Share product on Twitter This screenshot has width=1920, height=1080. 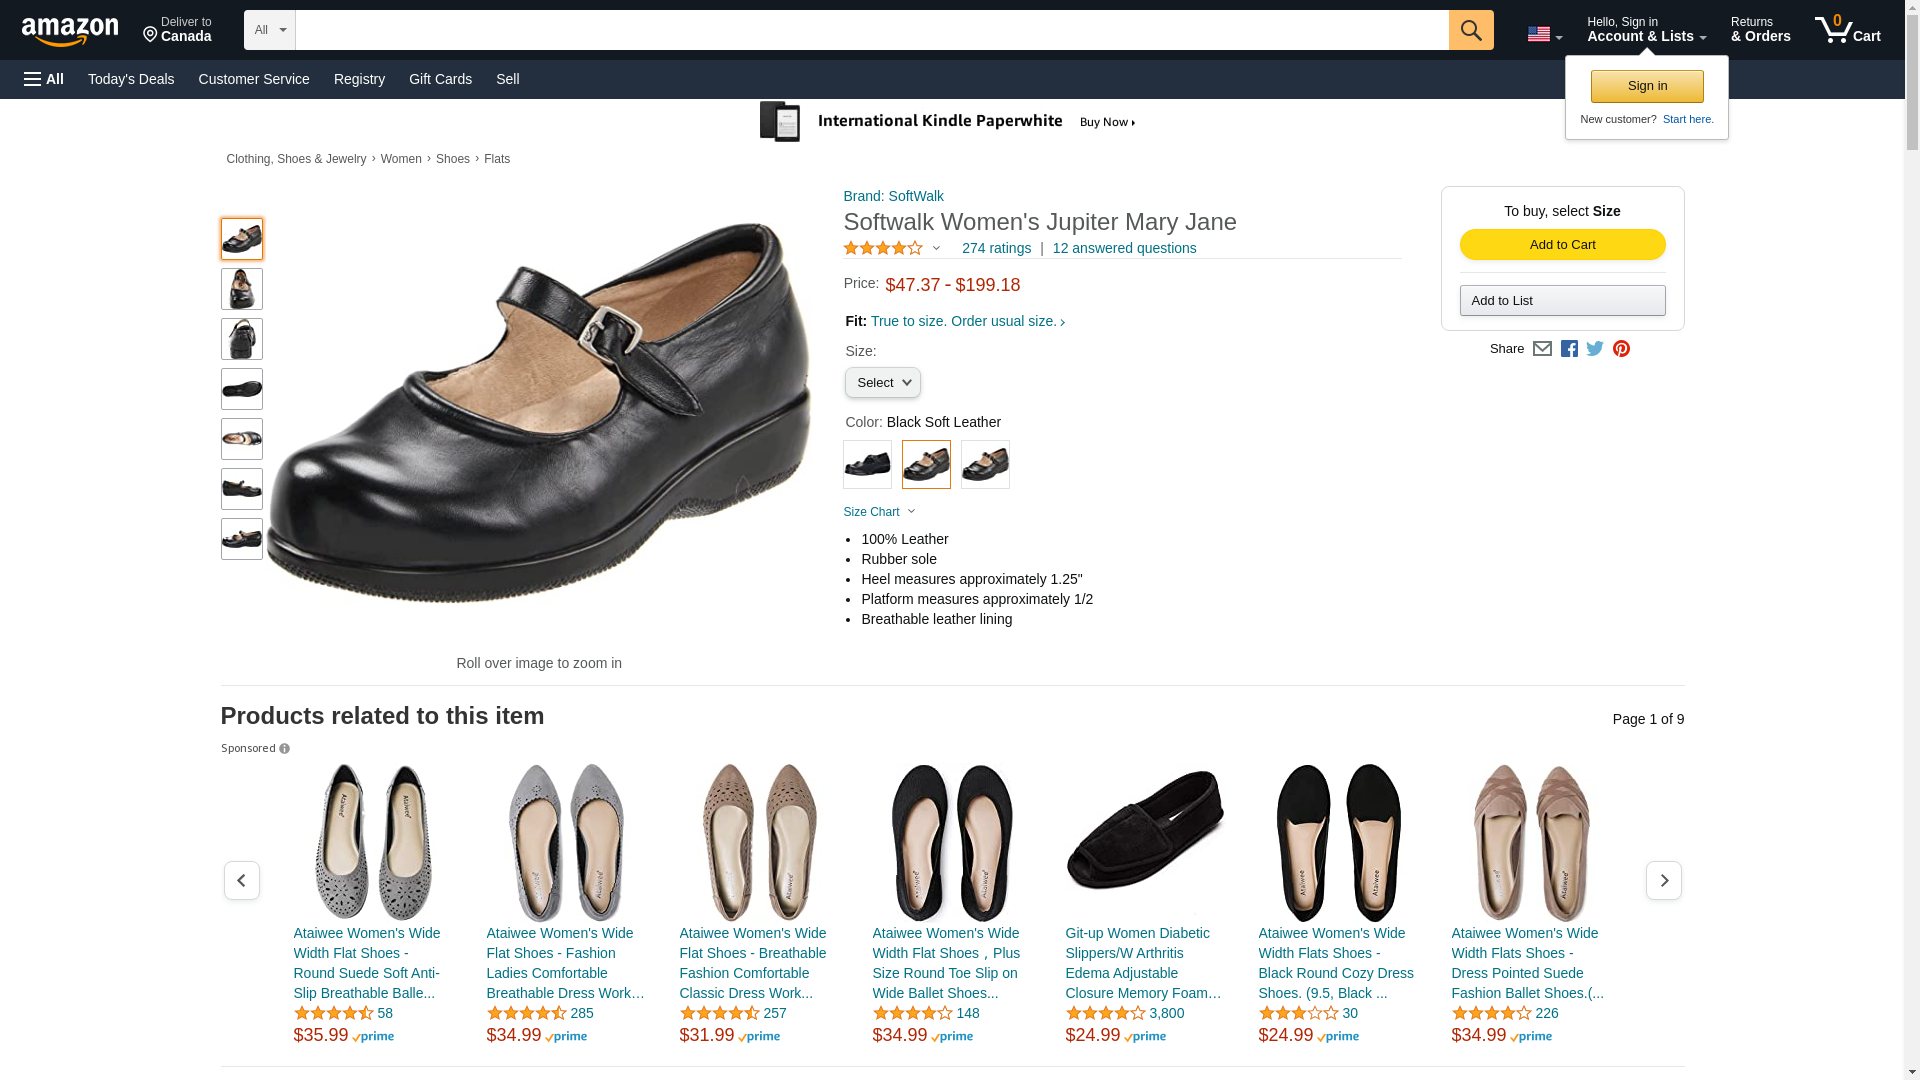pyautogui.click(x=1595, y=349)
